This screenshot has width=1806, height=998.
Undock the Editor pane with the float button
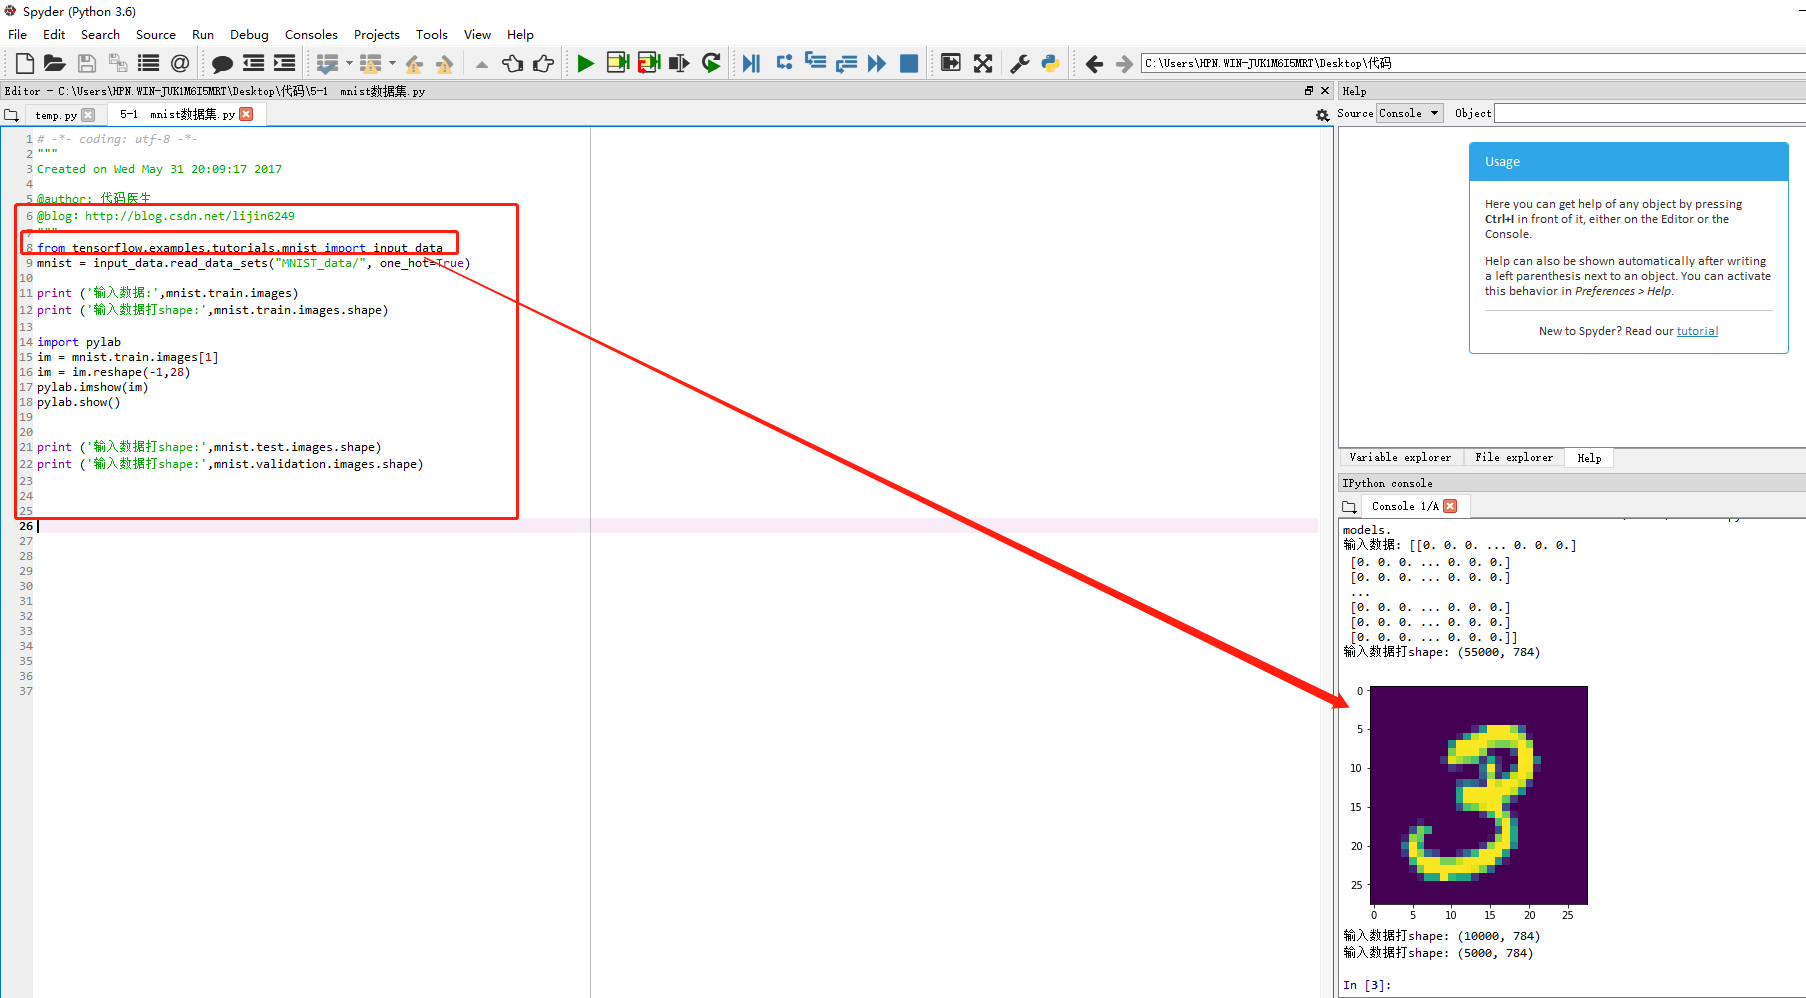[x=1309, y=90]
